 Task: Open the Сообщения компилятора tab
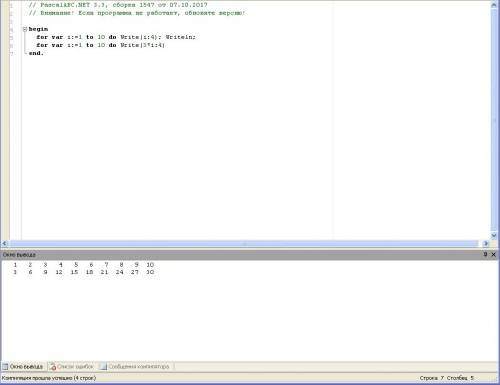[135, 367]
